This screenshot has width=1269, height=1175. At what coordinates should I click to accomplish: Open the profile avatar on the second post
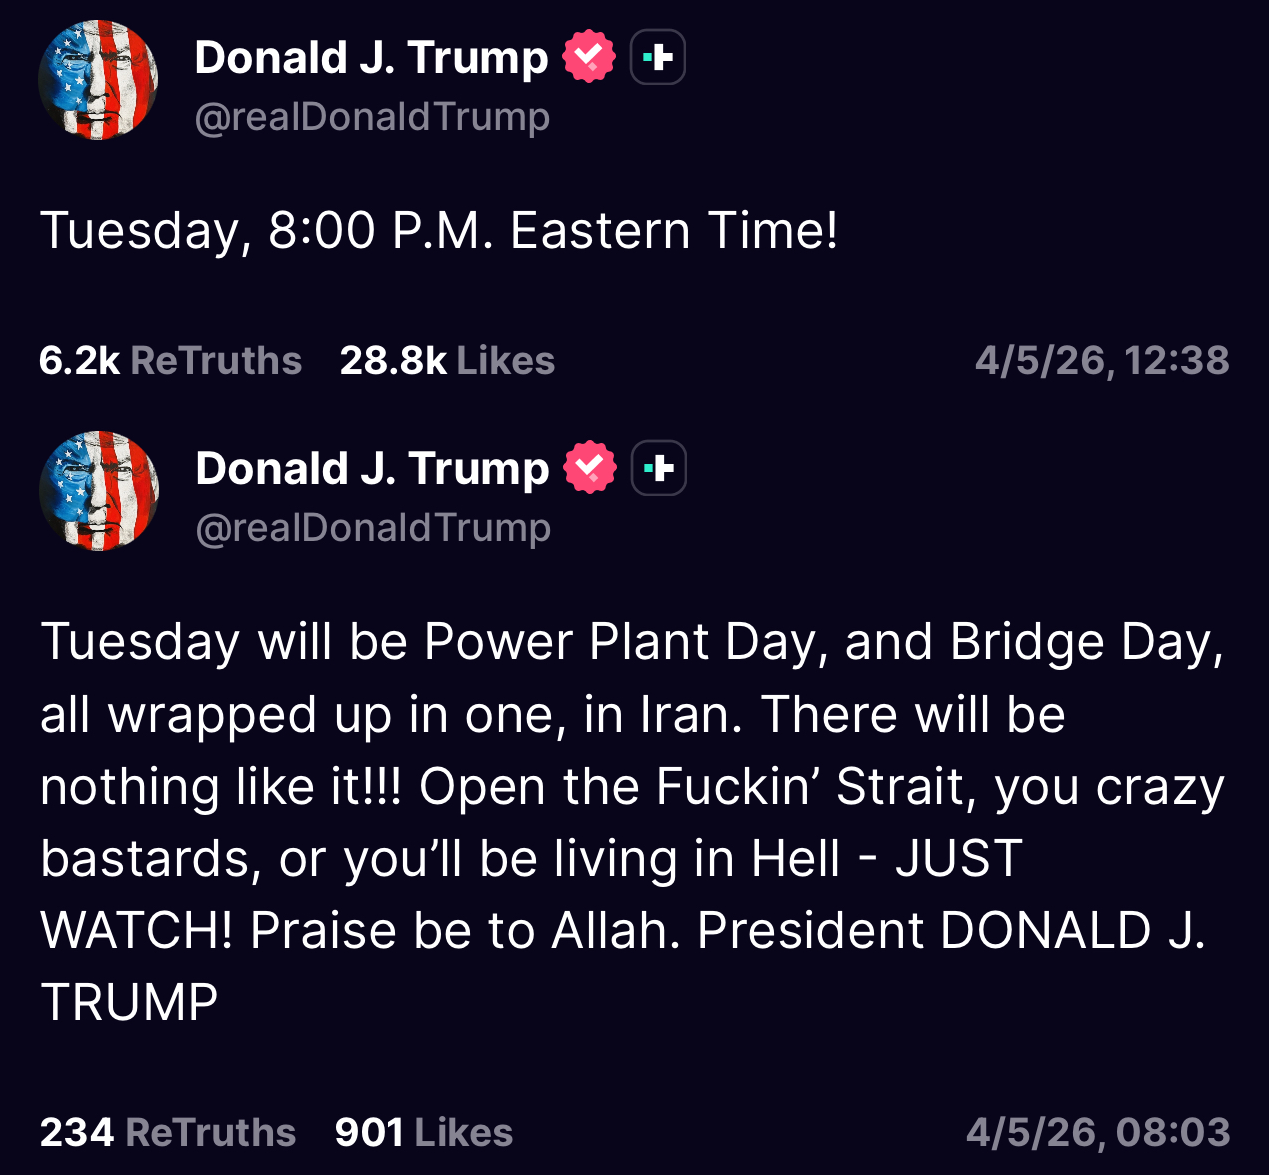point(99,491)
